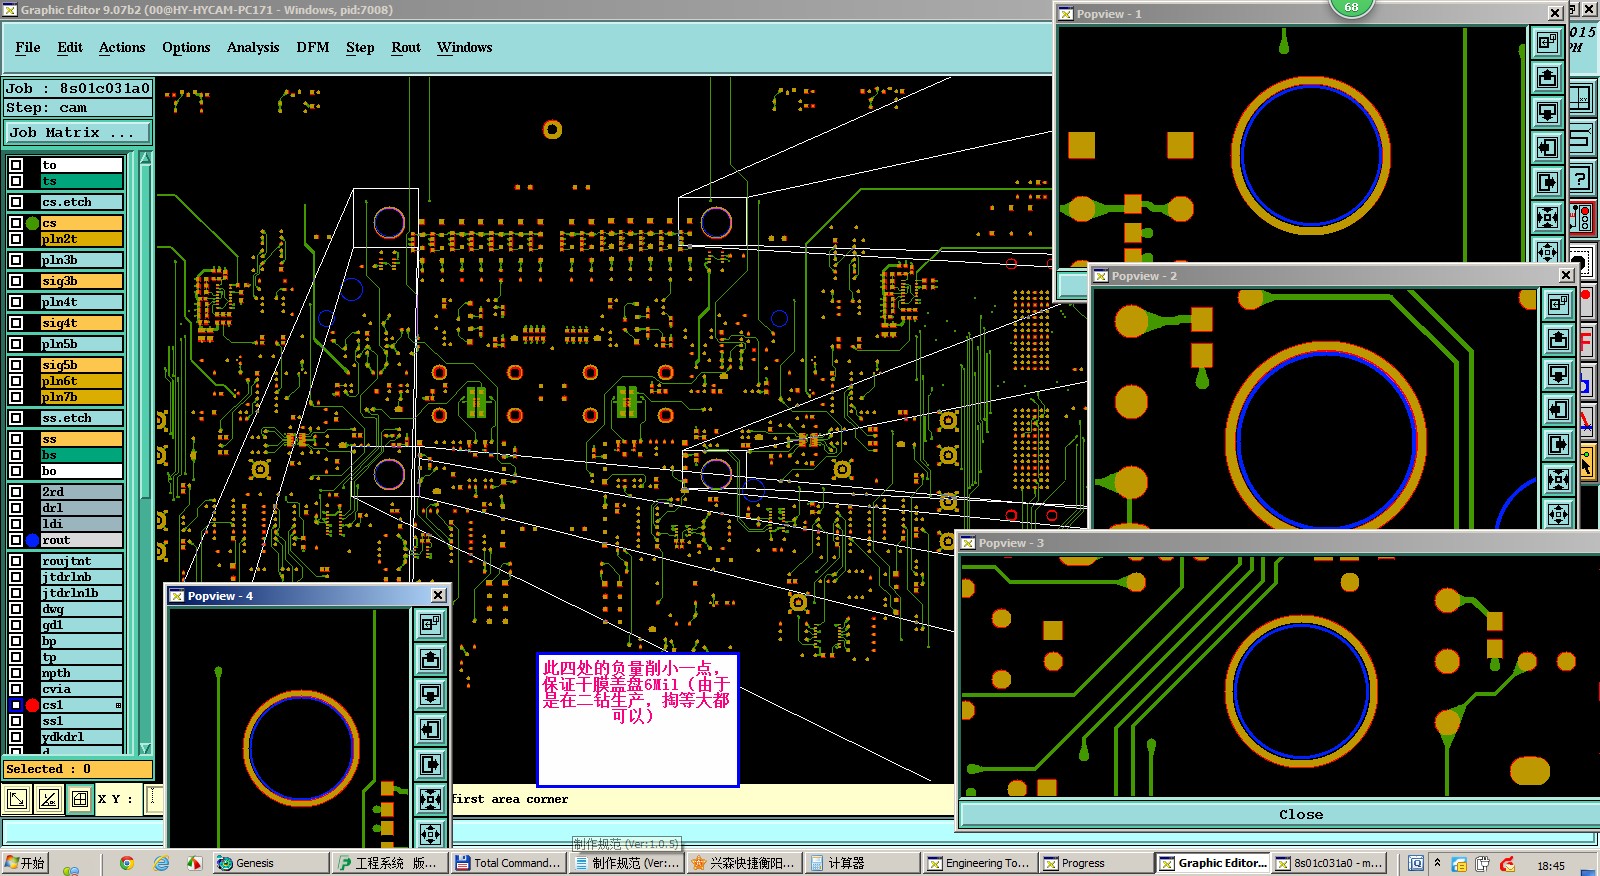
Task: Toggle checkbox for layer ss.etch
Action: 16,418
